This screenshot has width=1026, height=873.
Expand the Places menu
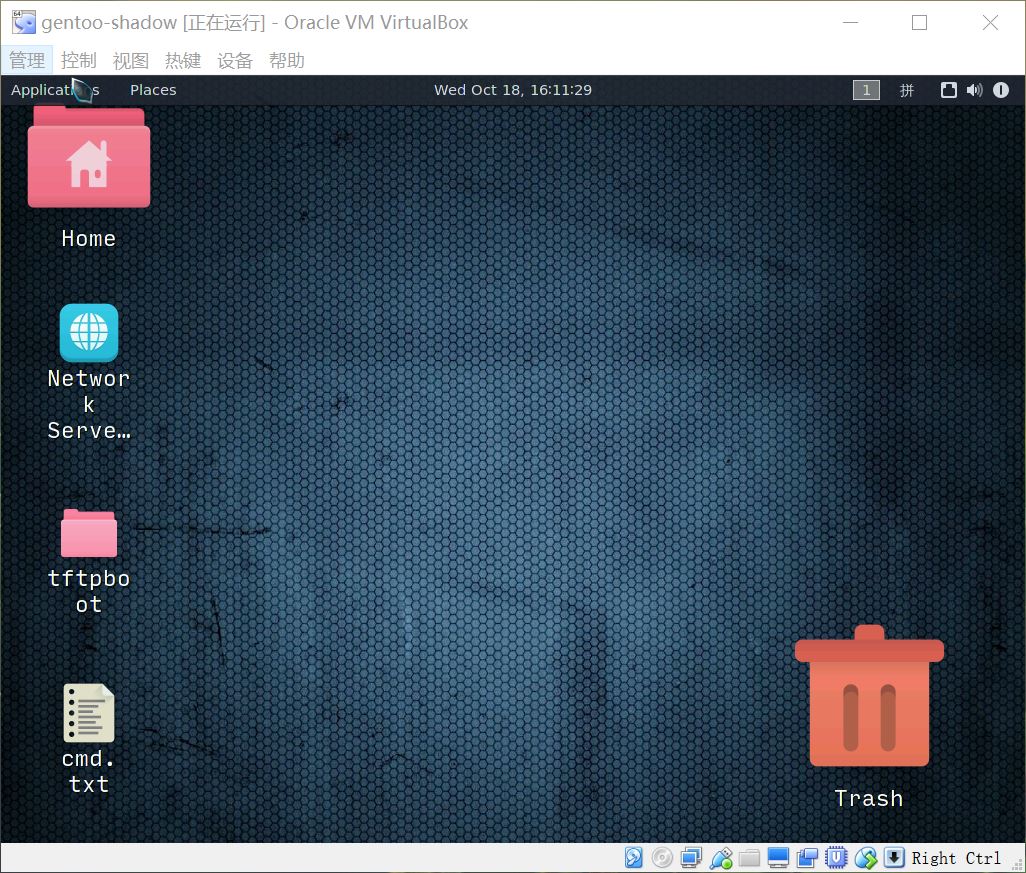(x=153, y=90)
